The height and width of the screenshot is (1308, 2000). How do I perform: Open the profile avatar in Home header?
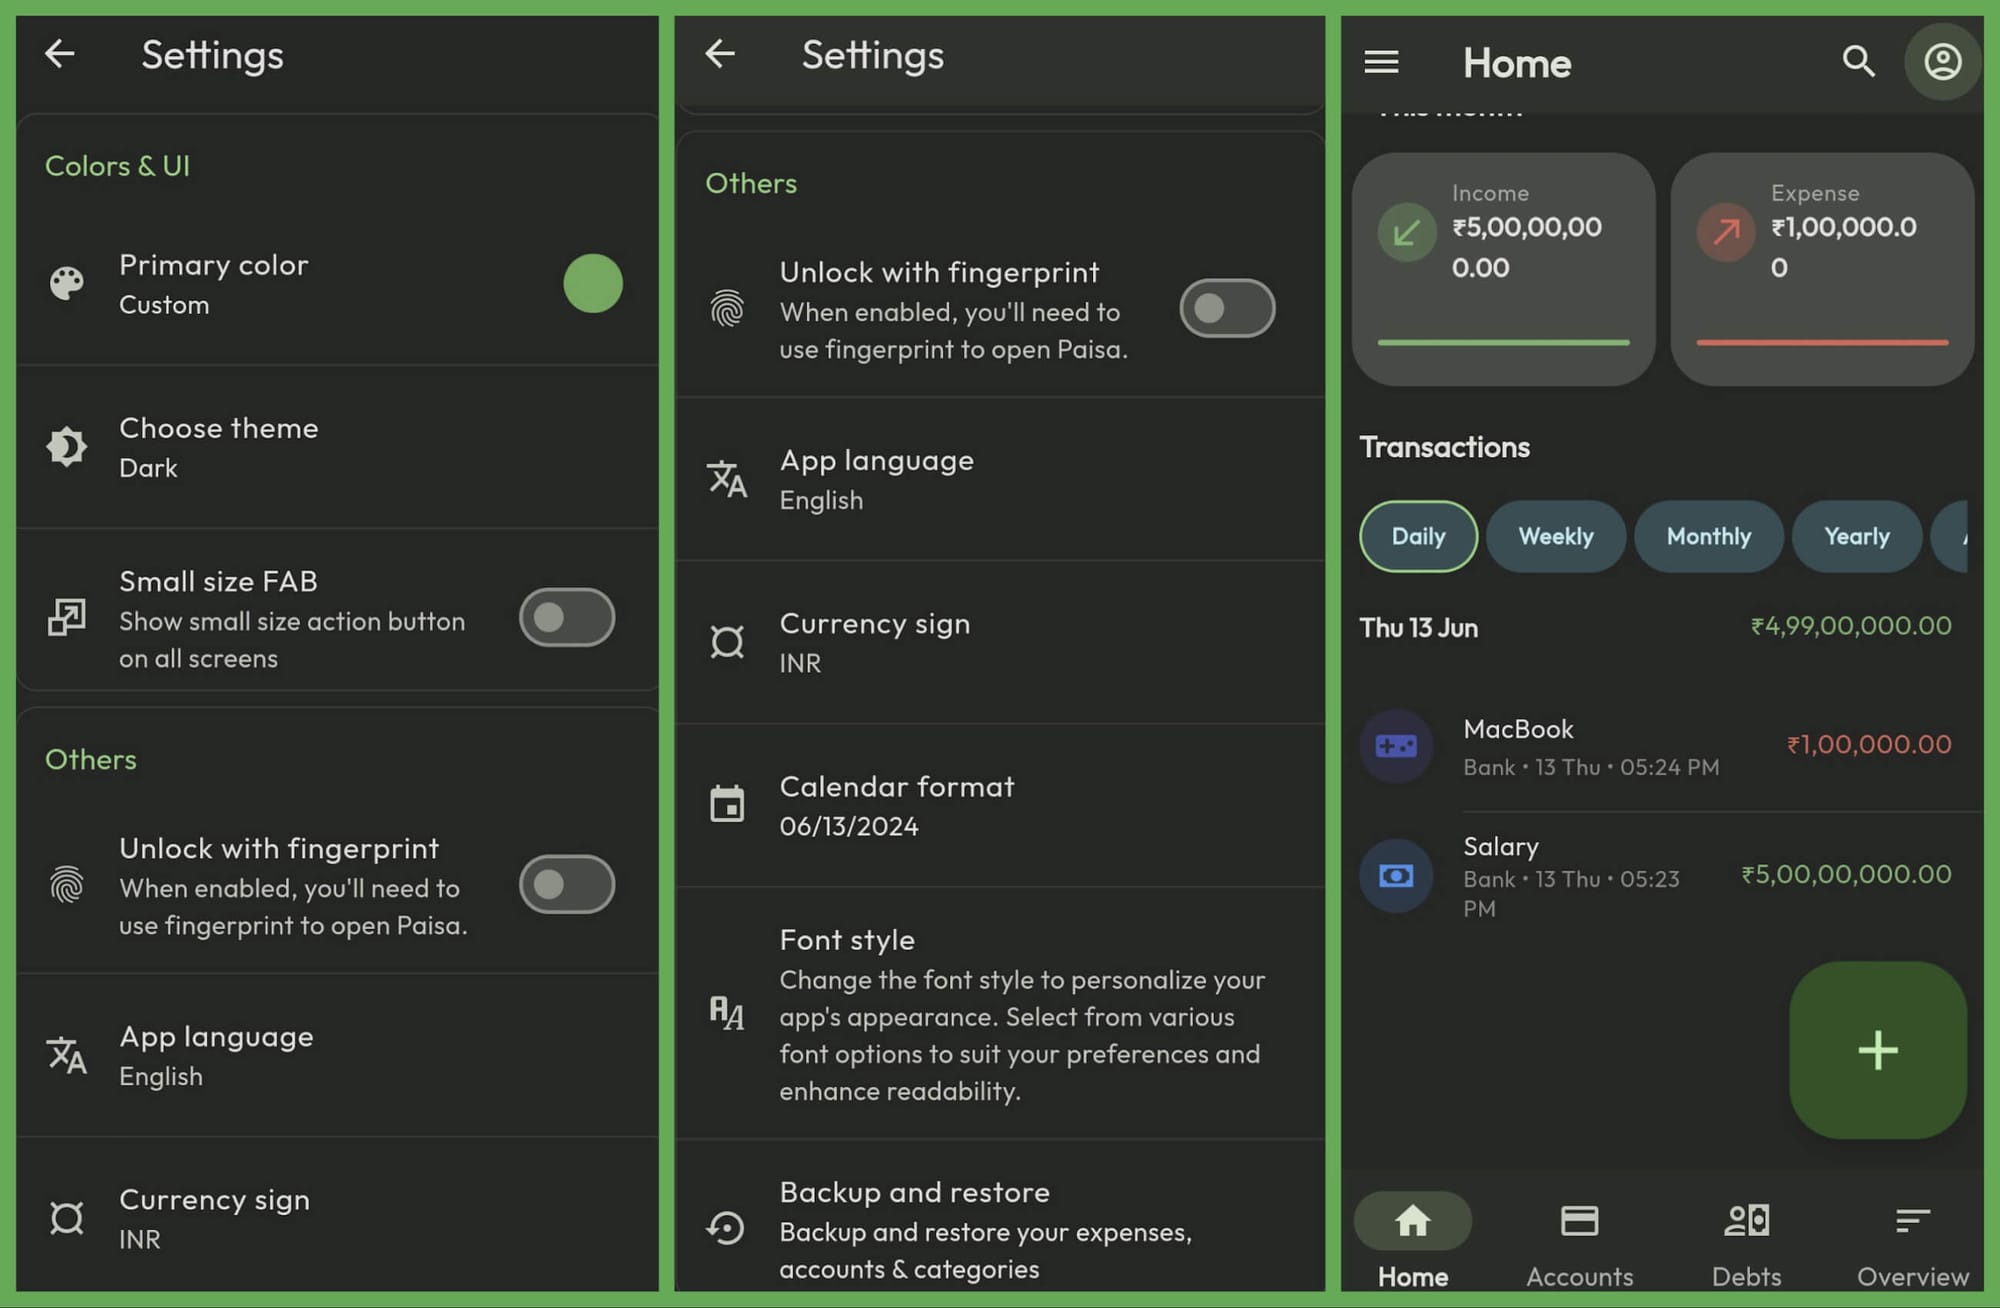pos(1941,62)
